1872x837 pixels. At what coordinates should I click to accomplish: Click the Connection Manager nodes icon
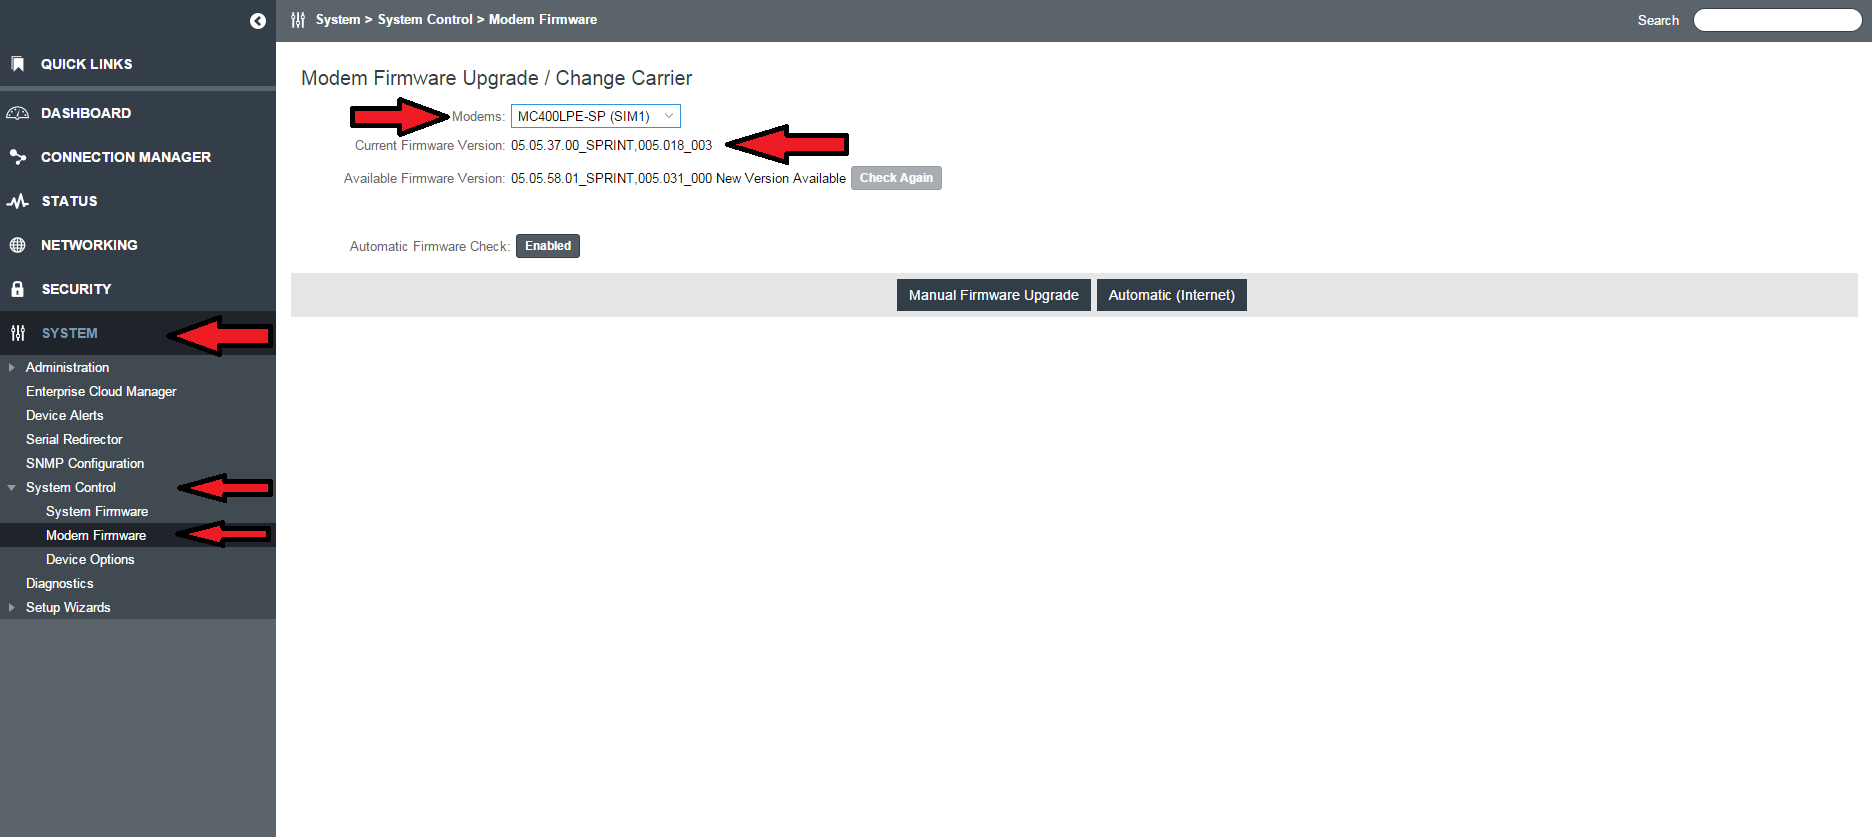click(x=17, y=157)
